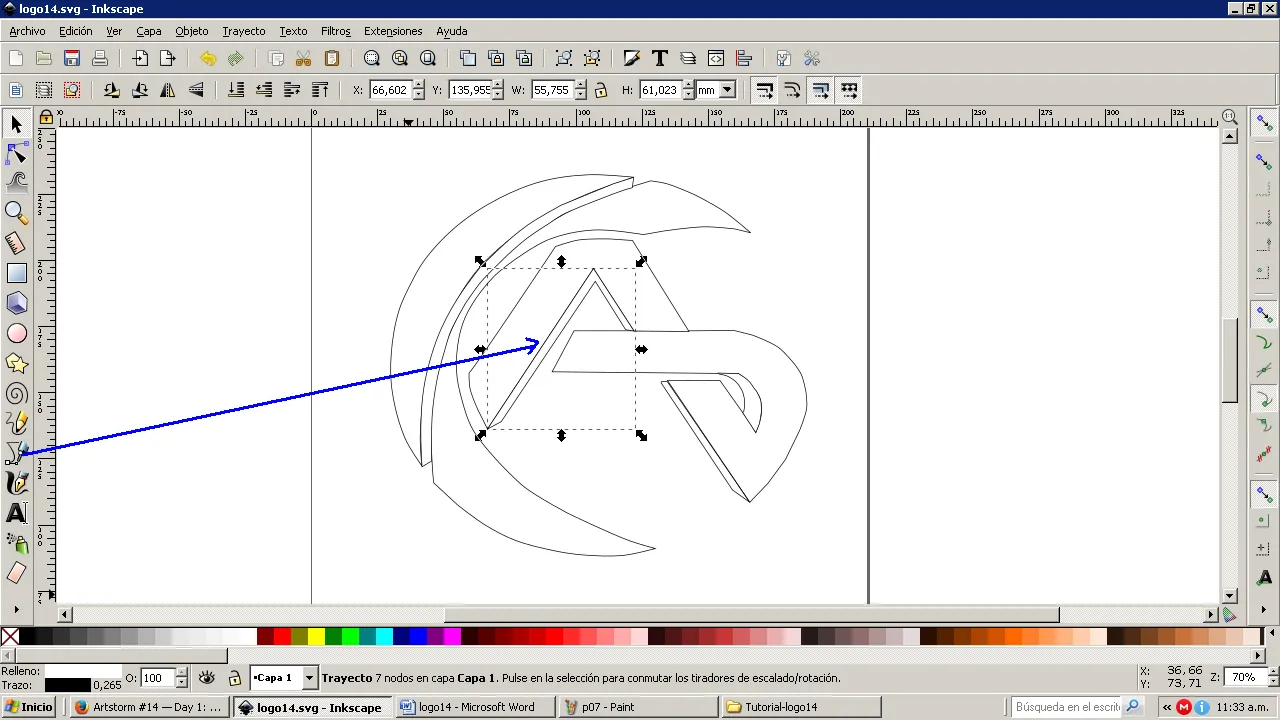Toggle the guides lock on the ruler corner
The image size is (1280, 720).
pos(46,118)
